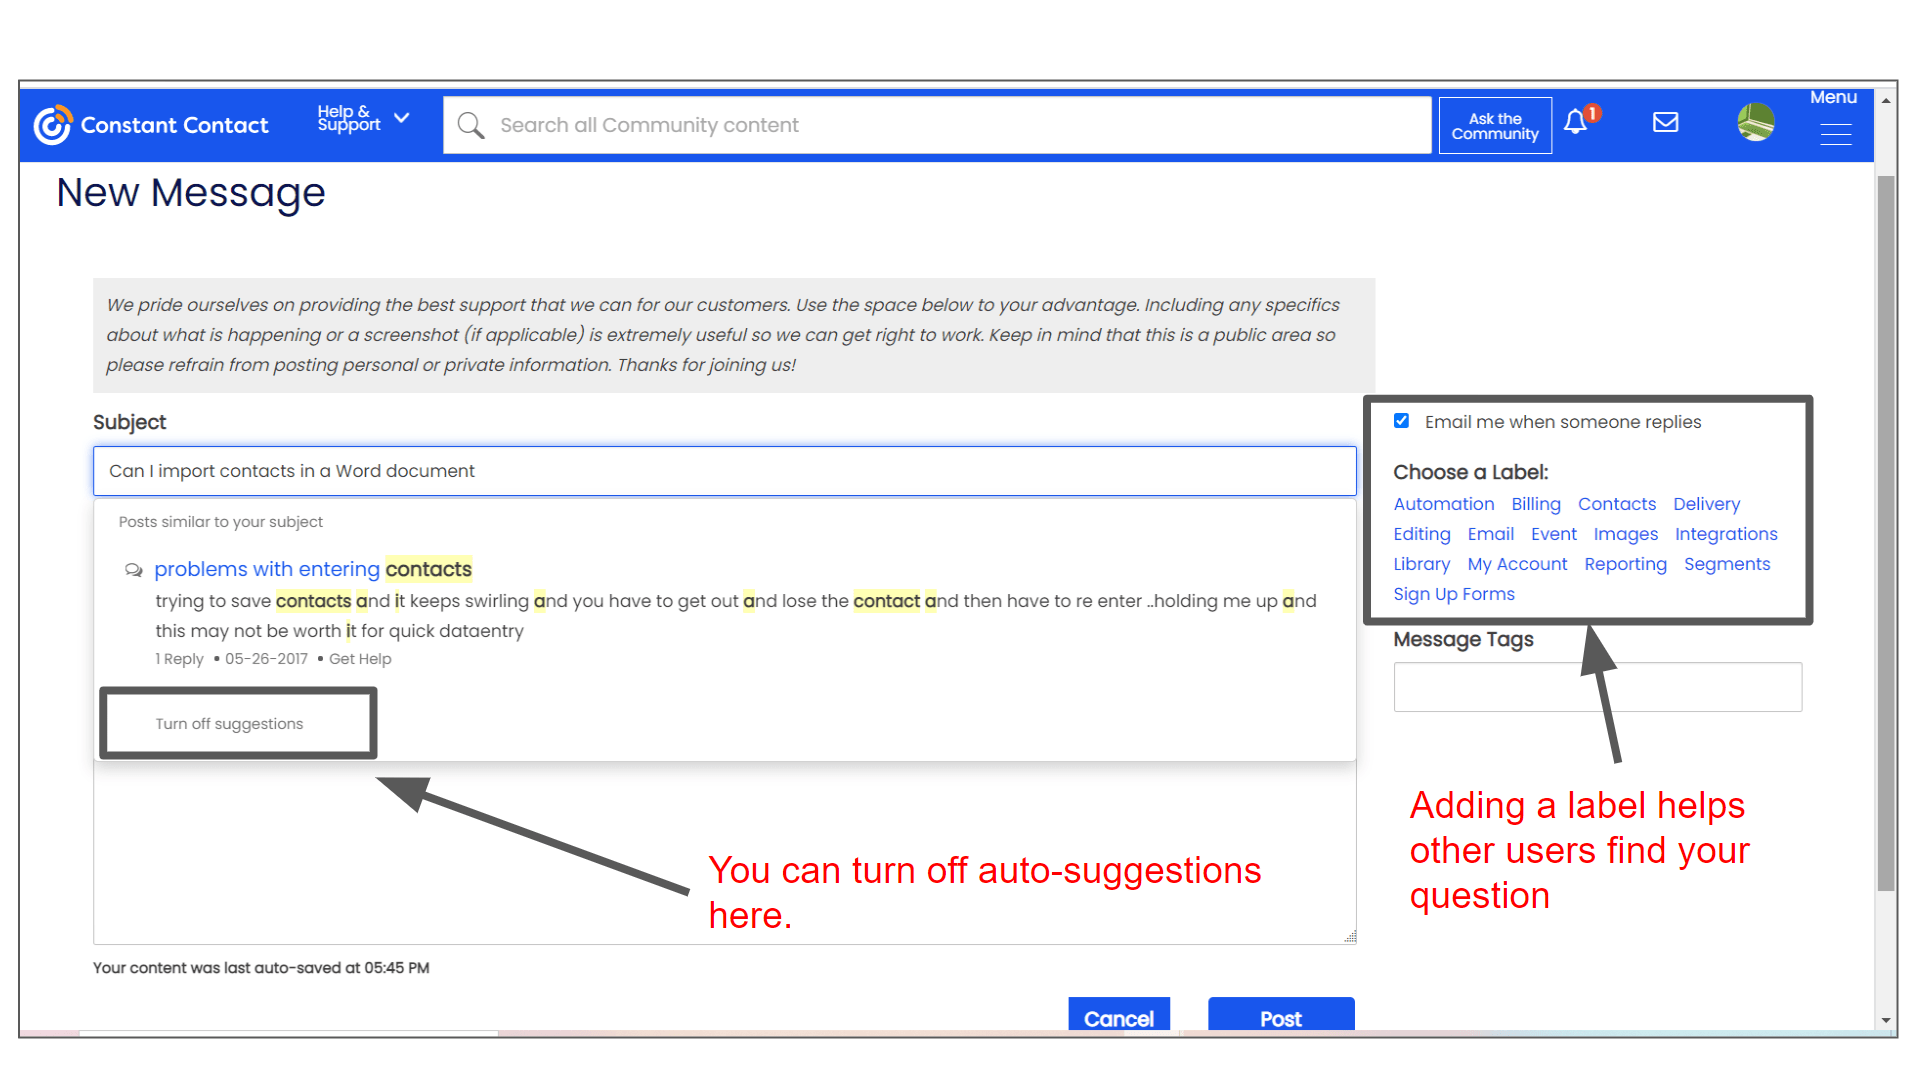This screenshot has width=1920, height=1080.
Task: Click the Ask the Community button
Action: [1495, 126]
